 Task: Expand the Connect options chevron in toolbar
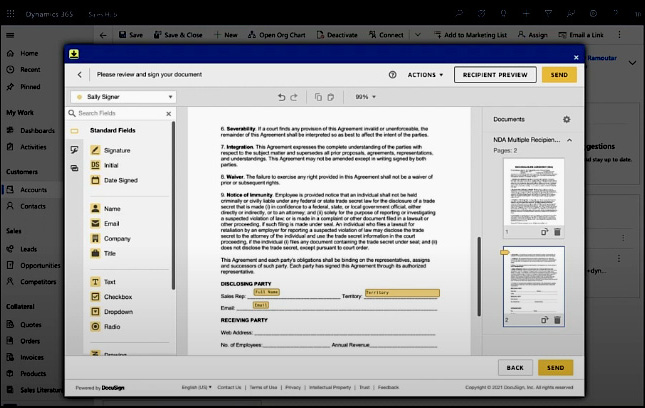coord(418,35)
